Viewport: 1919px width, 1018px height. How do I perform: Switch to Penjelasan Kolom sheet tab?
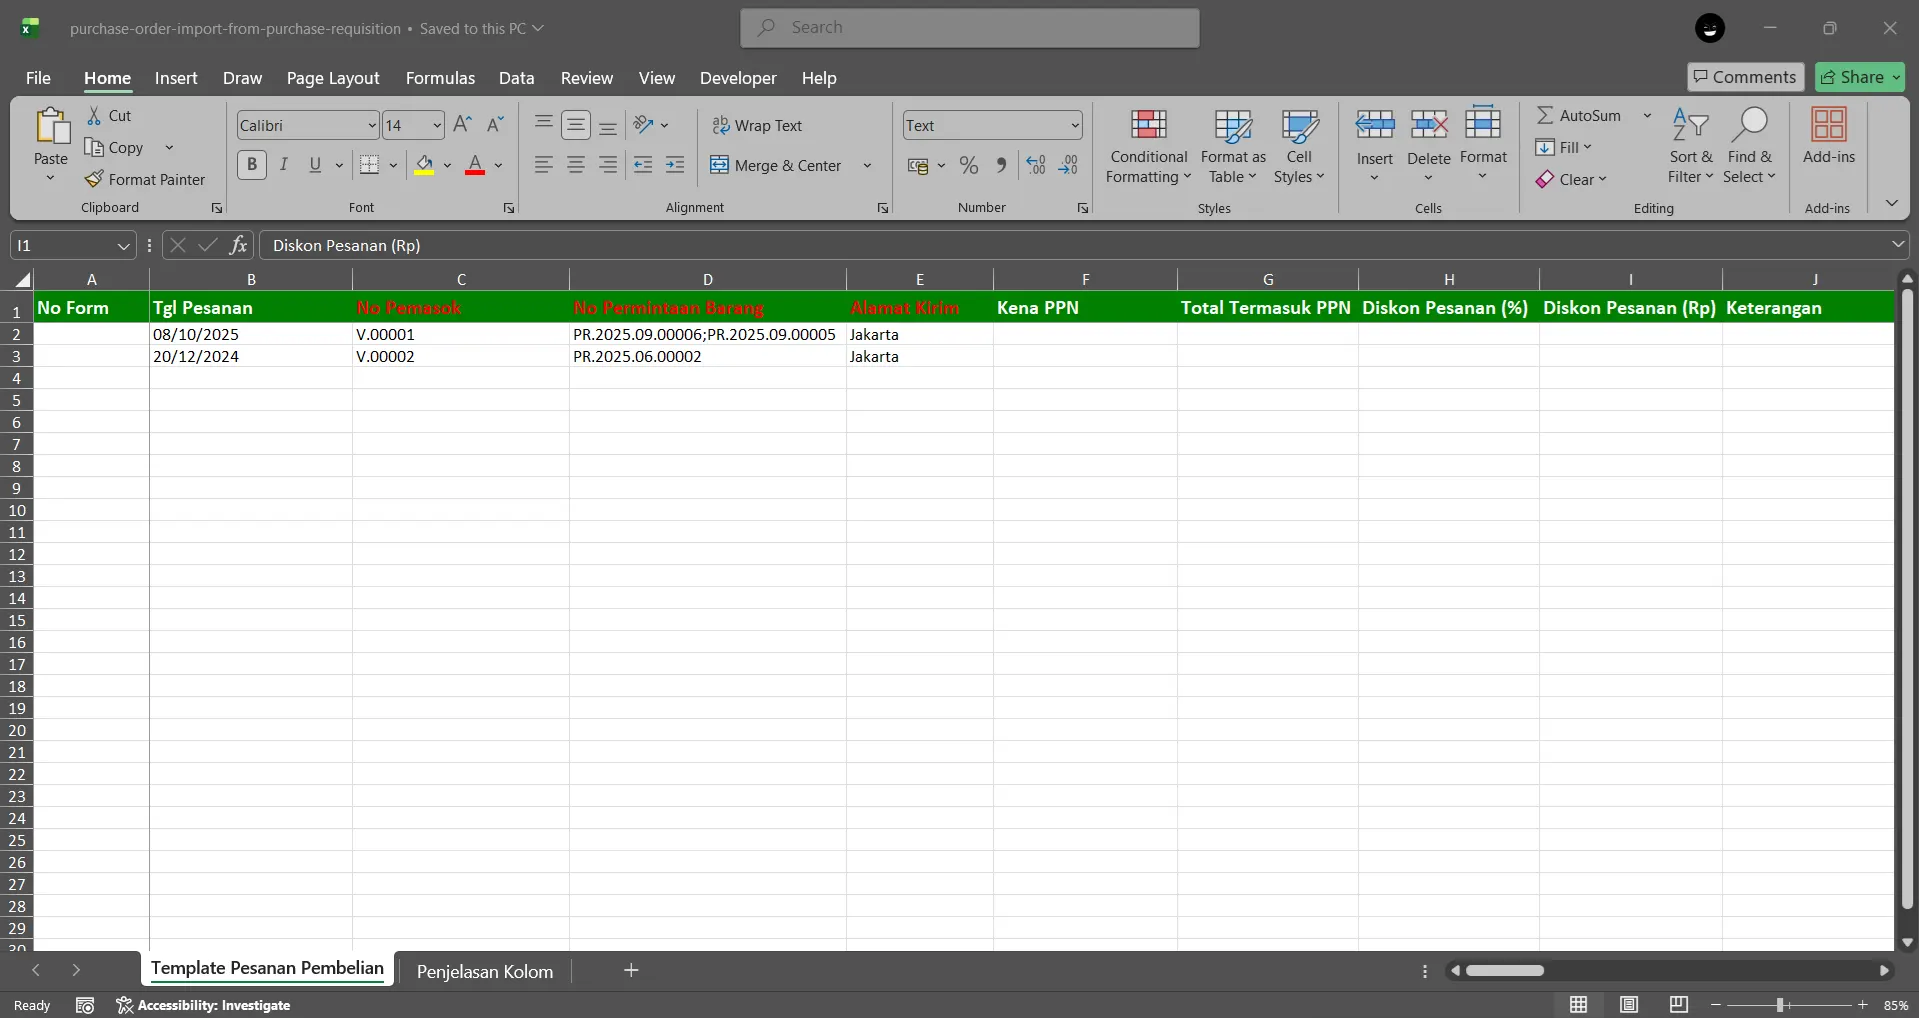click(484, 971)
